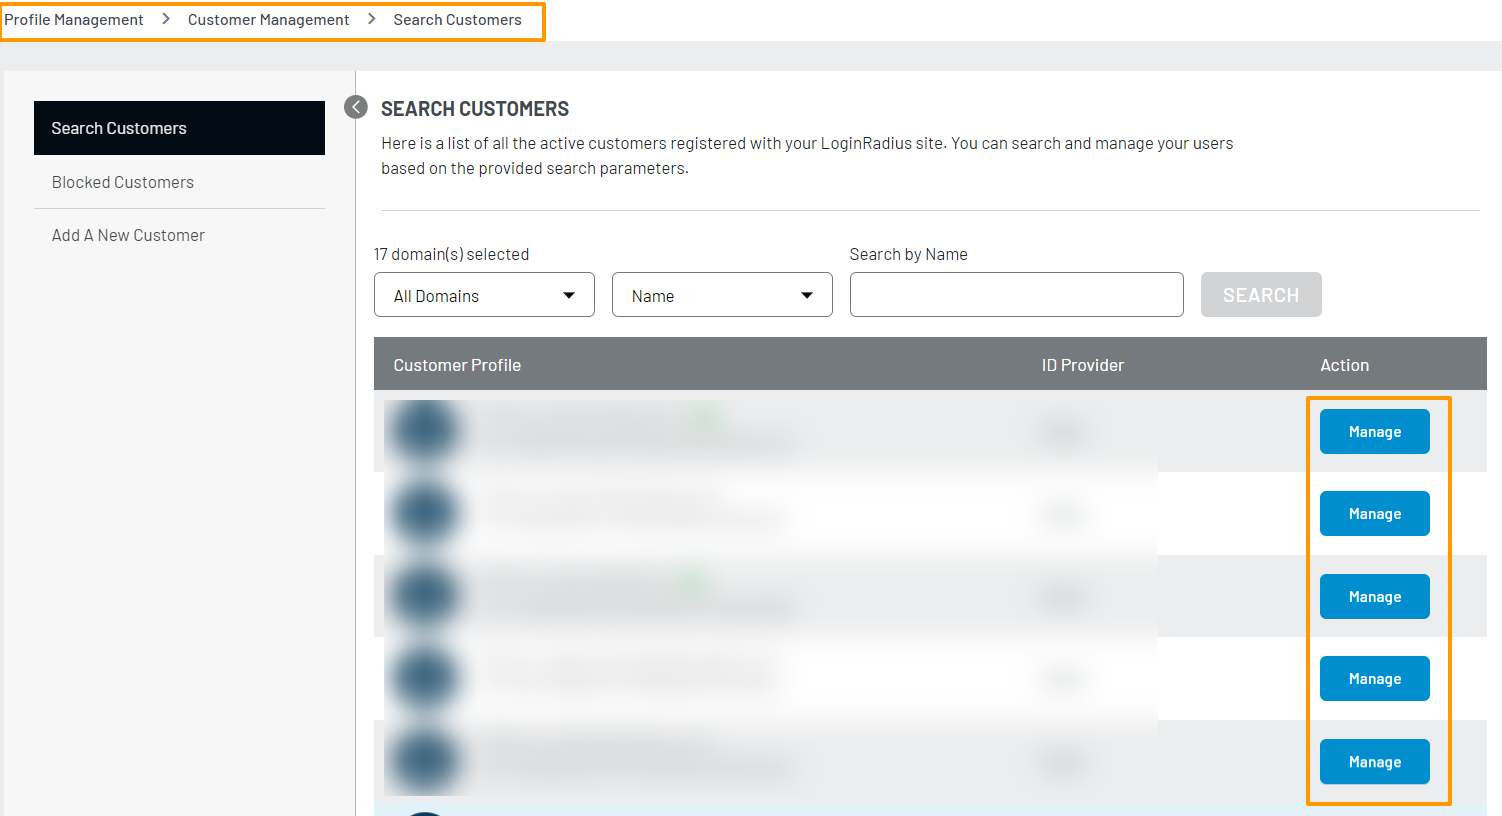
Task: Open Profile Management from the breadcrumb
Action: (x=73, y=19)
